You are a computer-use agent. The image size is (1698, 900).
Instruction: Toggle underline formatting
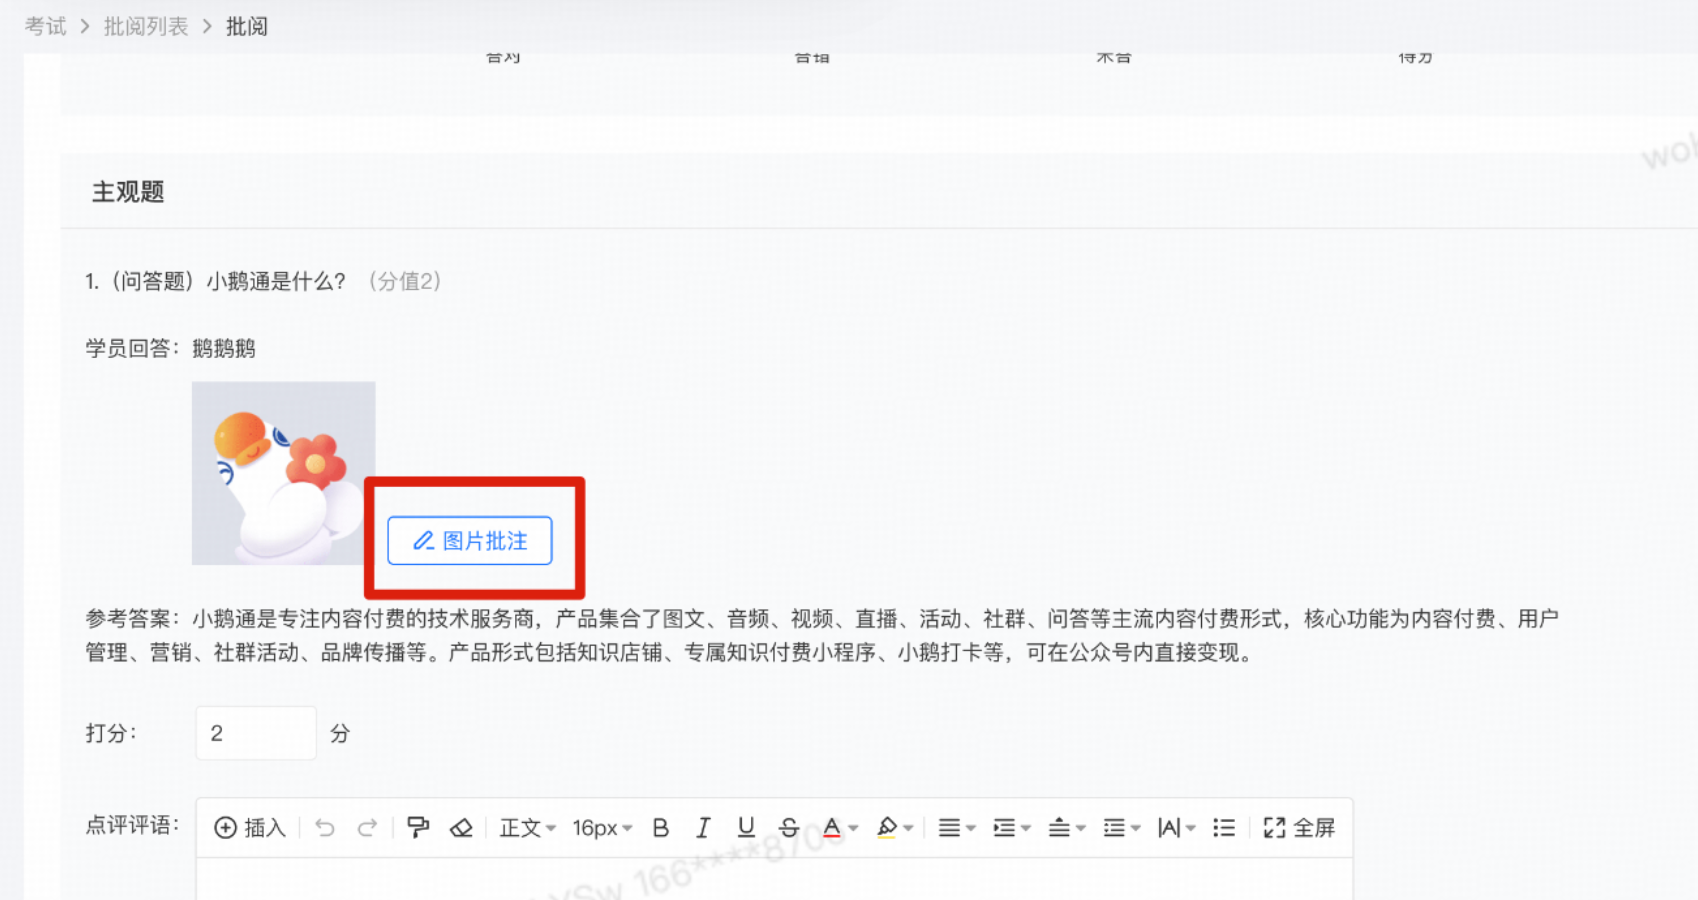point(745,827)
